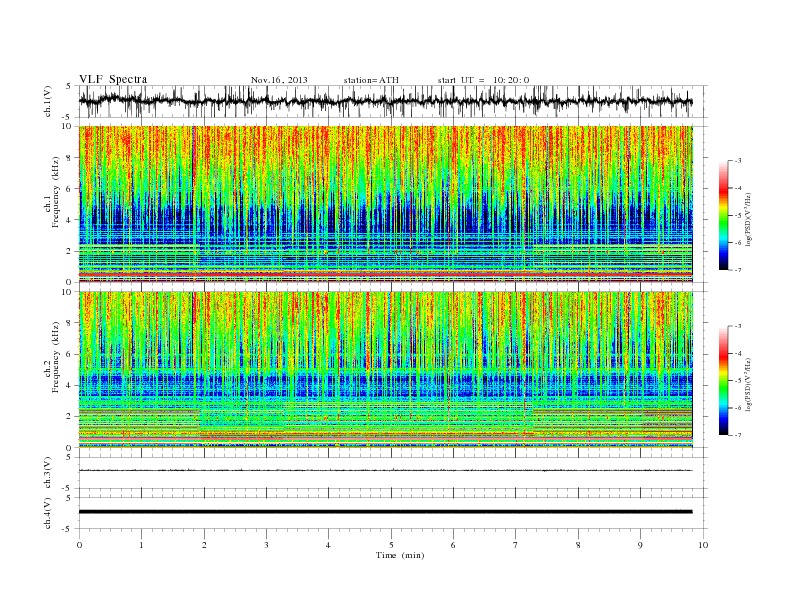The image size is (792, 612).
Task: Click time axis tick label "0"
Action: point(79,545)
